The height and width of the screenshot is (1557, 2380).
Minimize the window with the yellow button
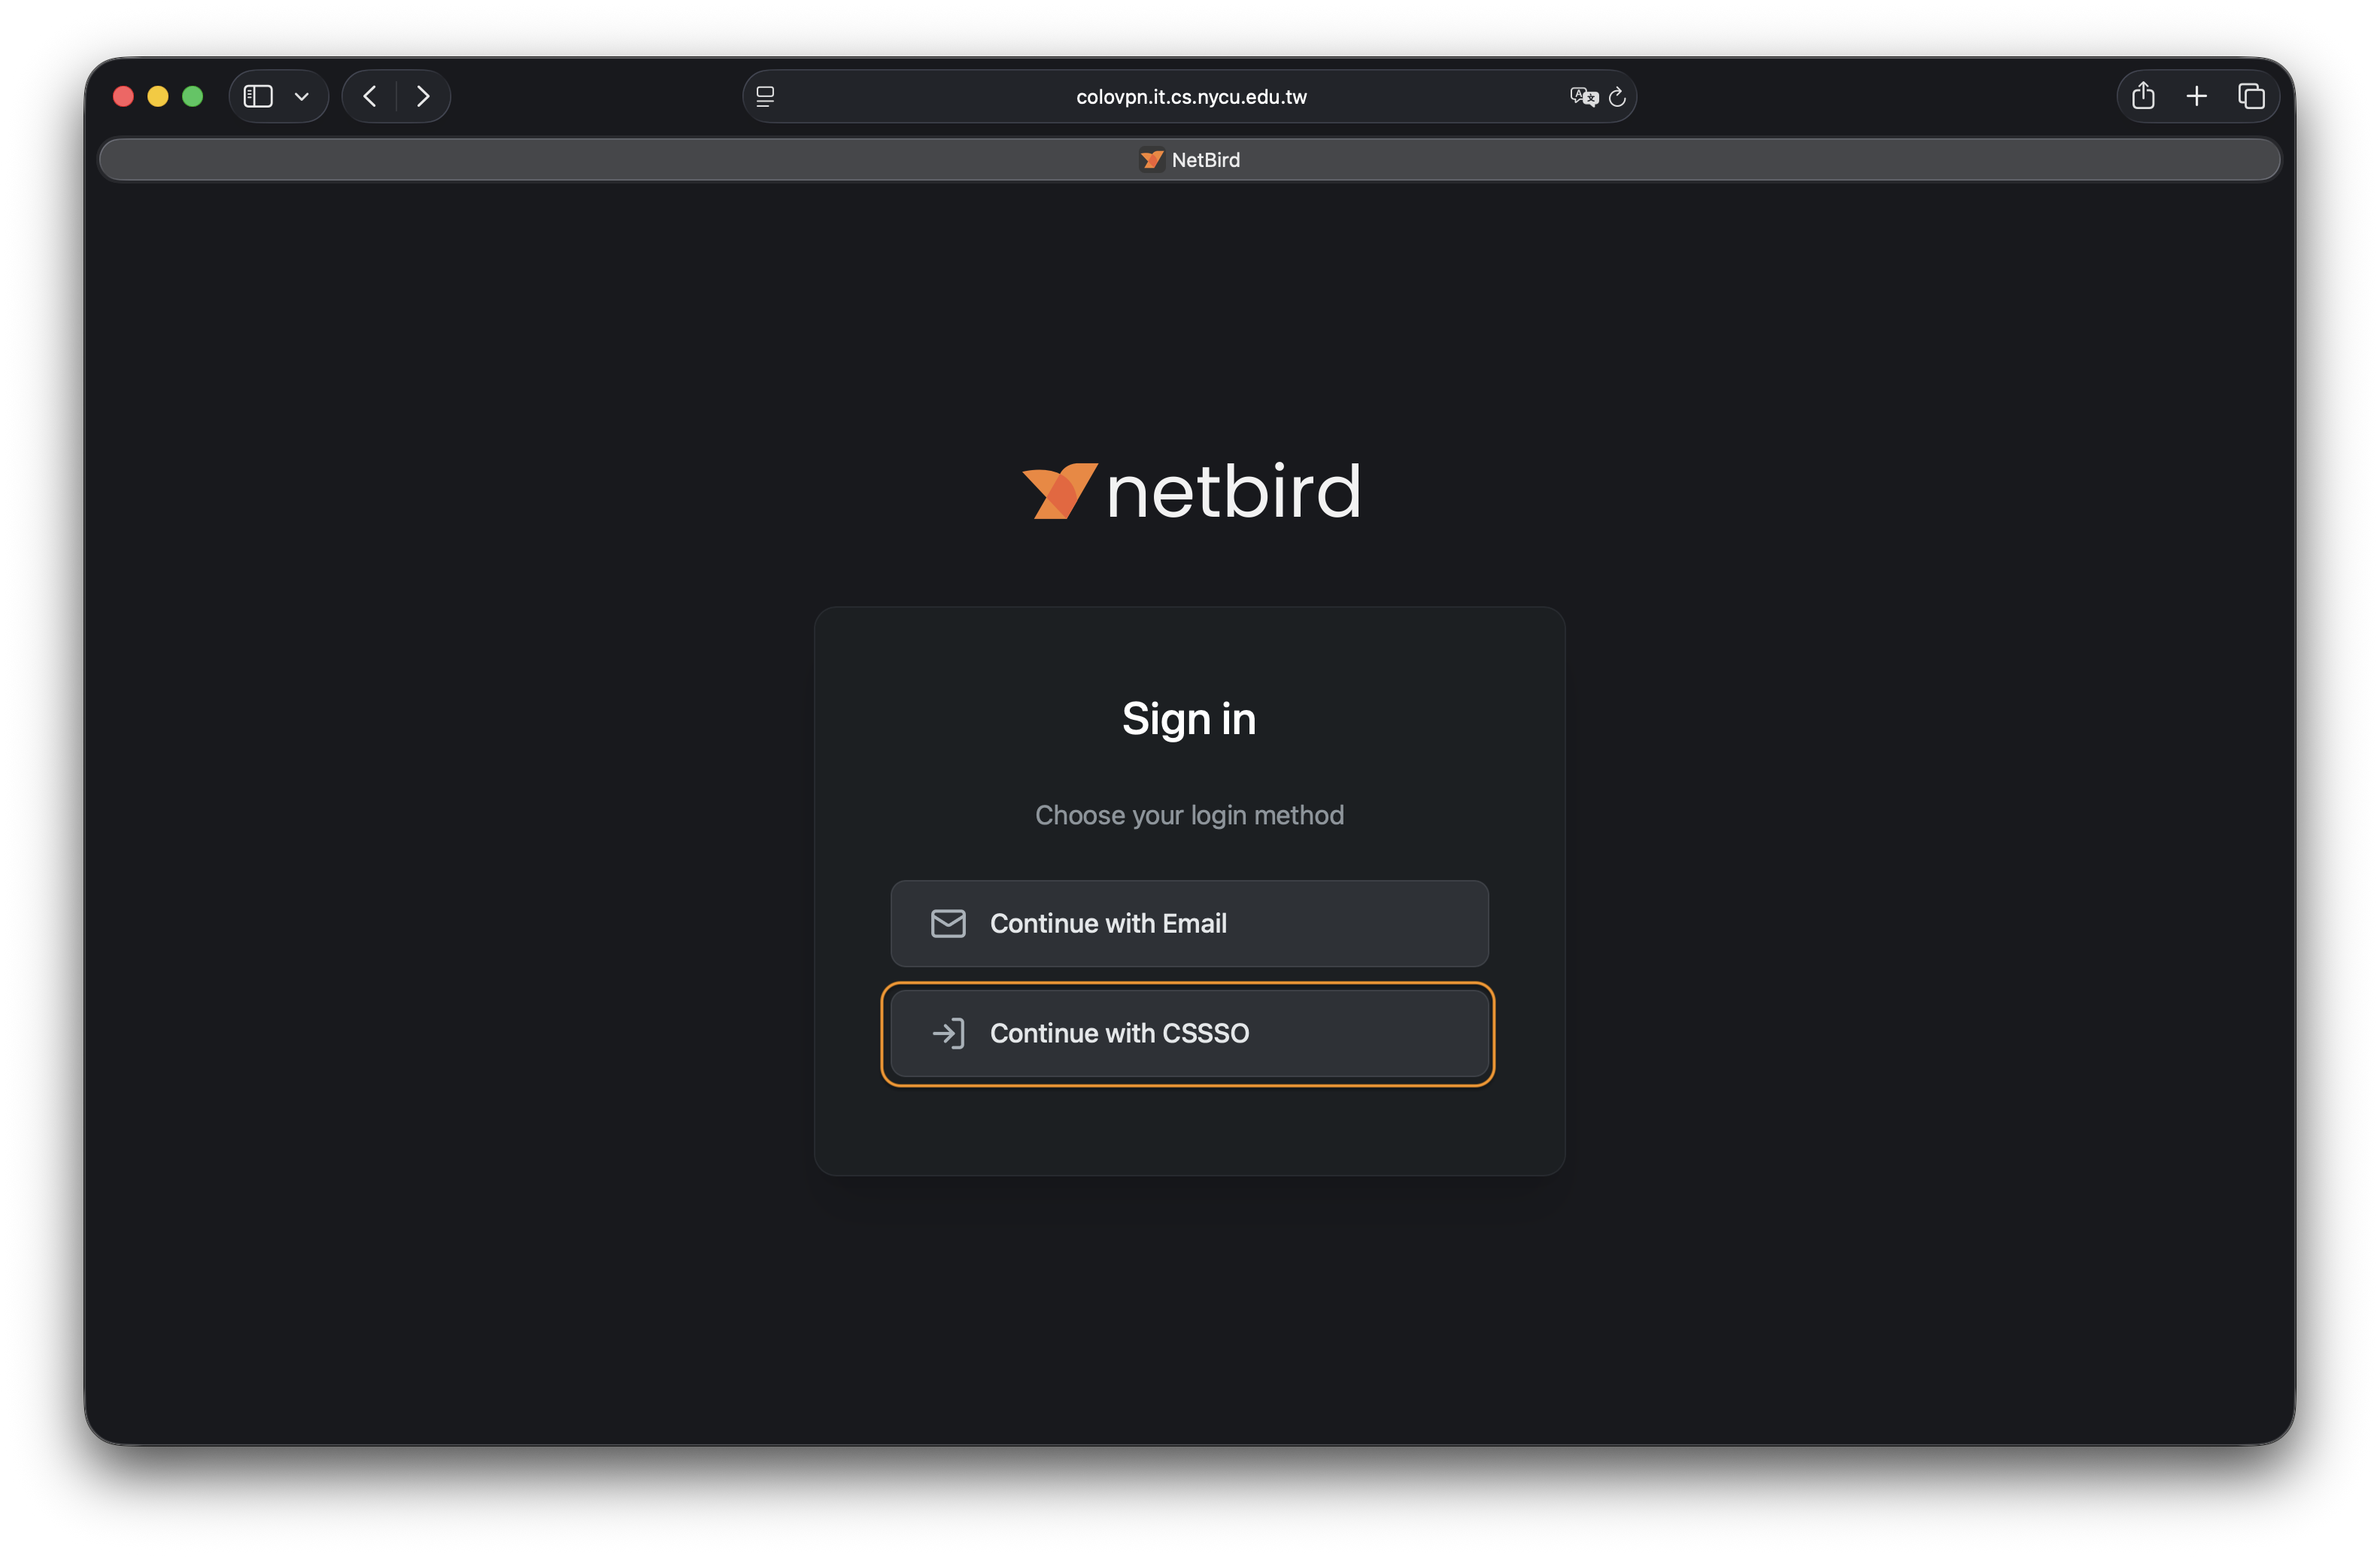coord(158,96)
